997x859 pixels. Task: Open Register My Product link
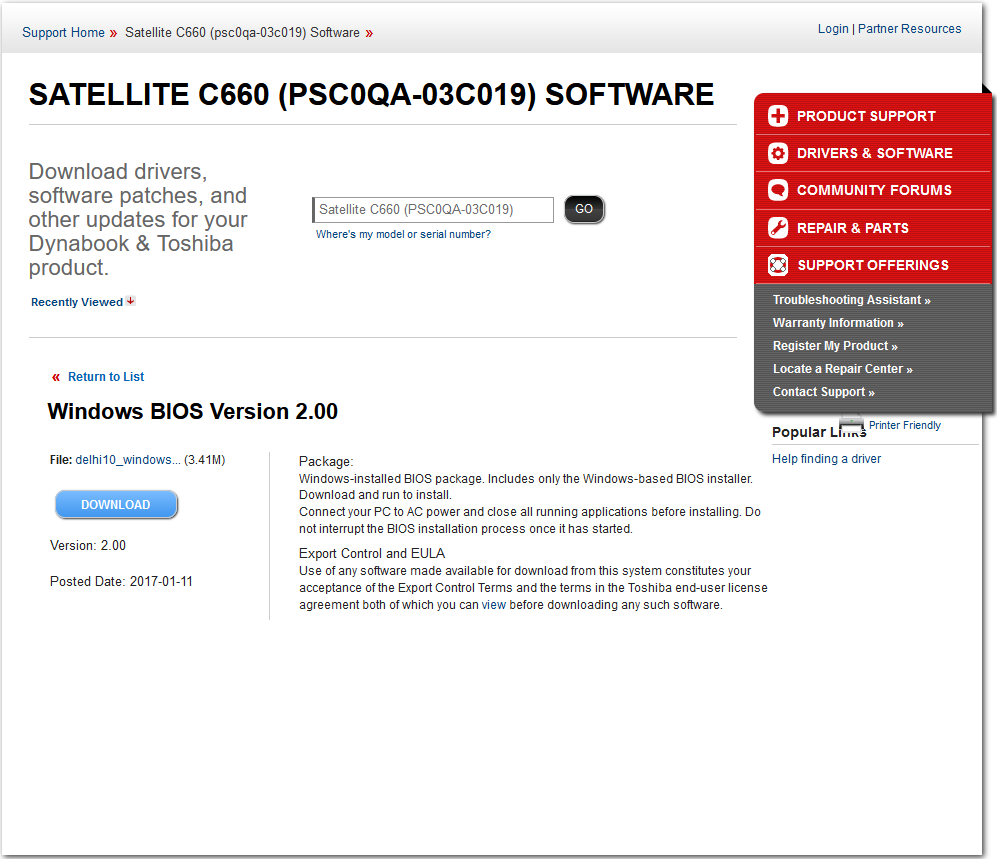tap(835, 346)
